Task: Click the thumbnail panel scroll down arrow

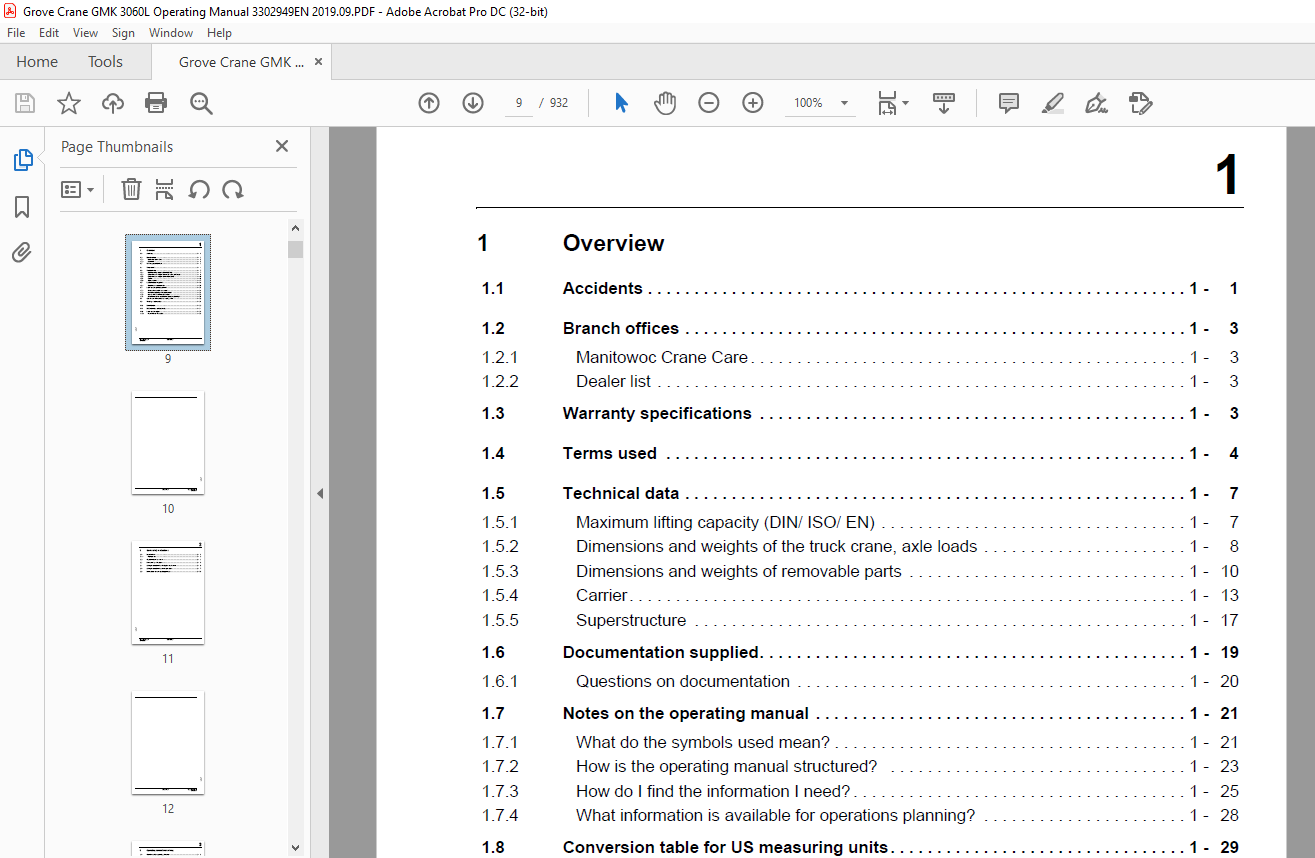Action: pos(295,848)
